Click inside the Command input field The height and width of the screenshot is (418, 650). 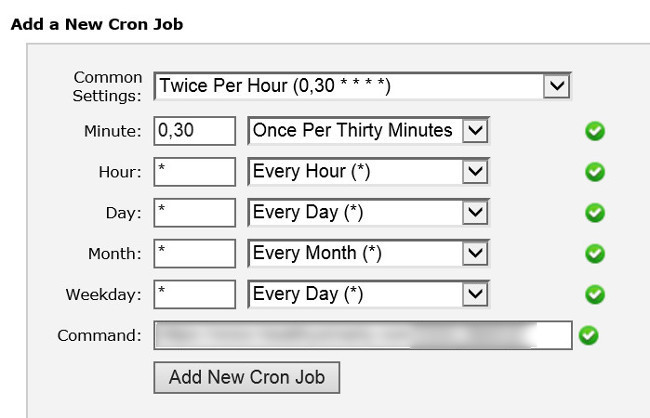(362, 335)
